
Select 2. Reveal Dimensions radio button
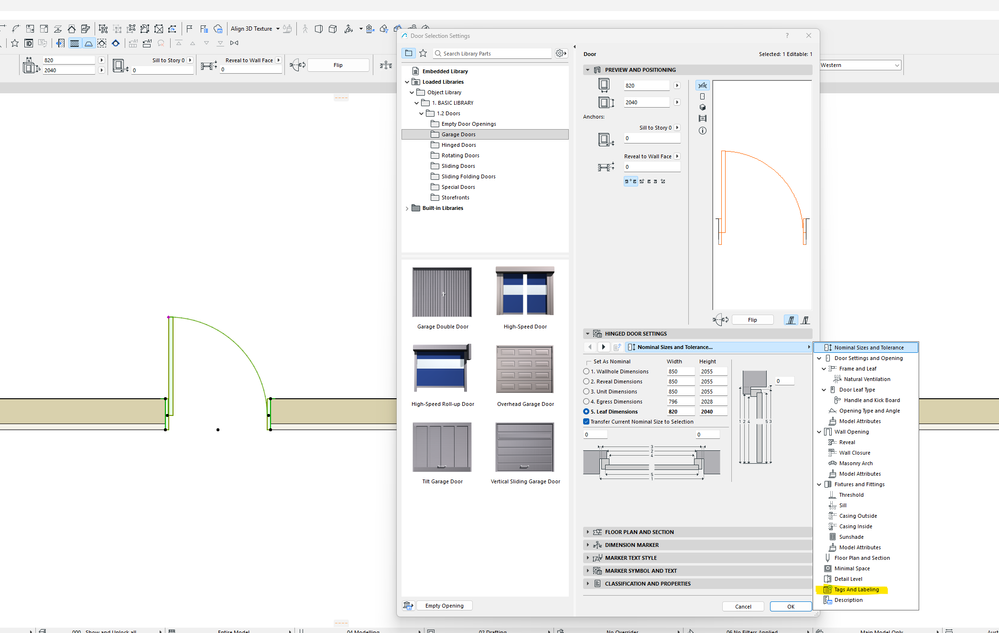(x=586, y=381)
